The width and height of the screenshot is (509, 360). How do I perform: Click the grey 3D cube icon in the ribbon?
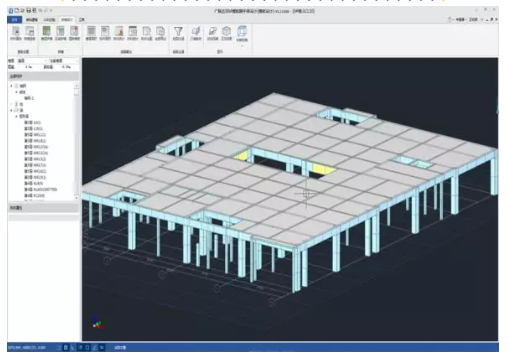coord(227,31)
